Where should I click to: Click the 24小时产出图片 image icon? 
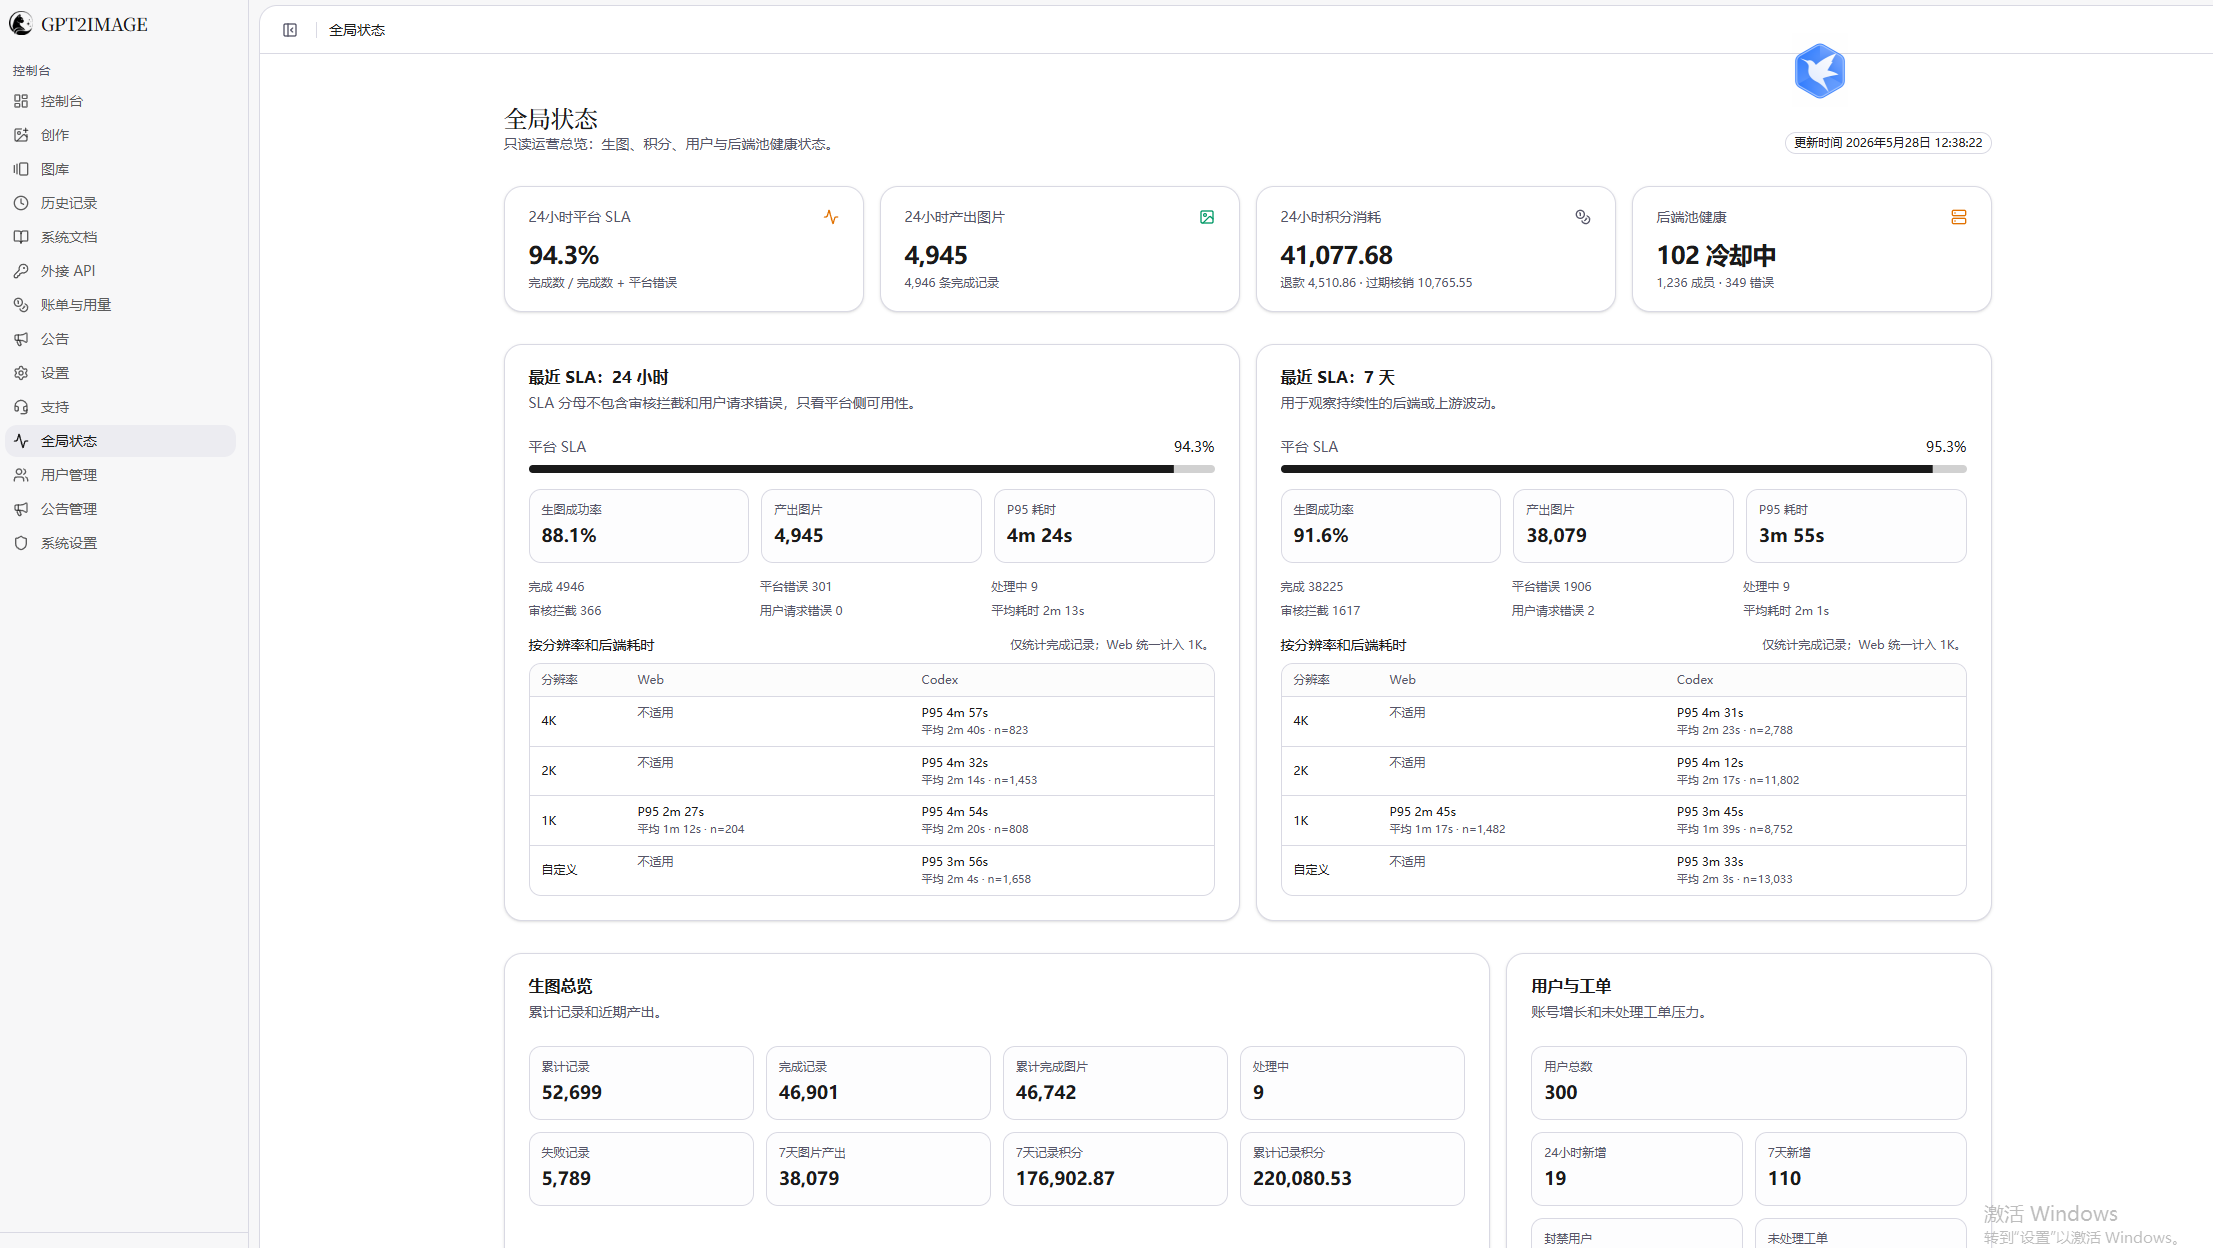(1207, 217)
